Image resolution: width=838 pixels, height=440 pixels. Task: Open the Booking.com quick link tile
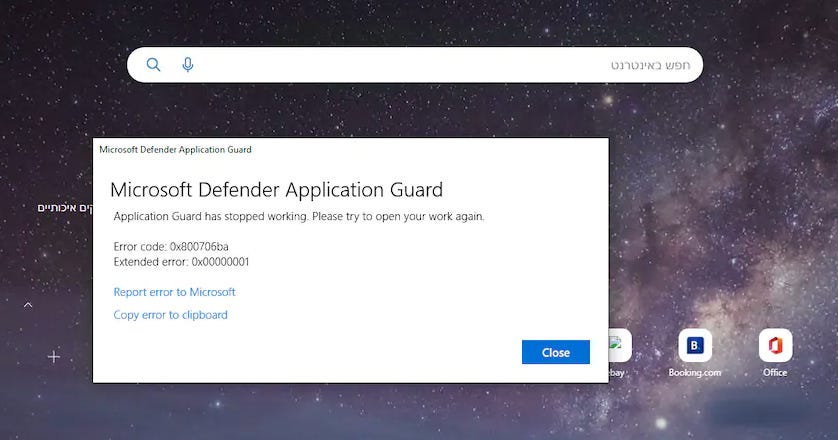click(x=695, y=345)
